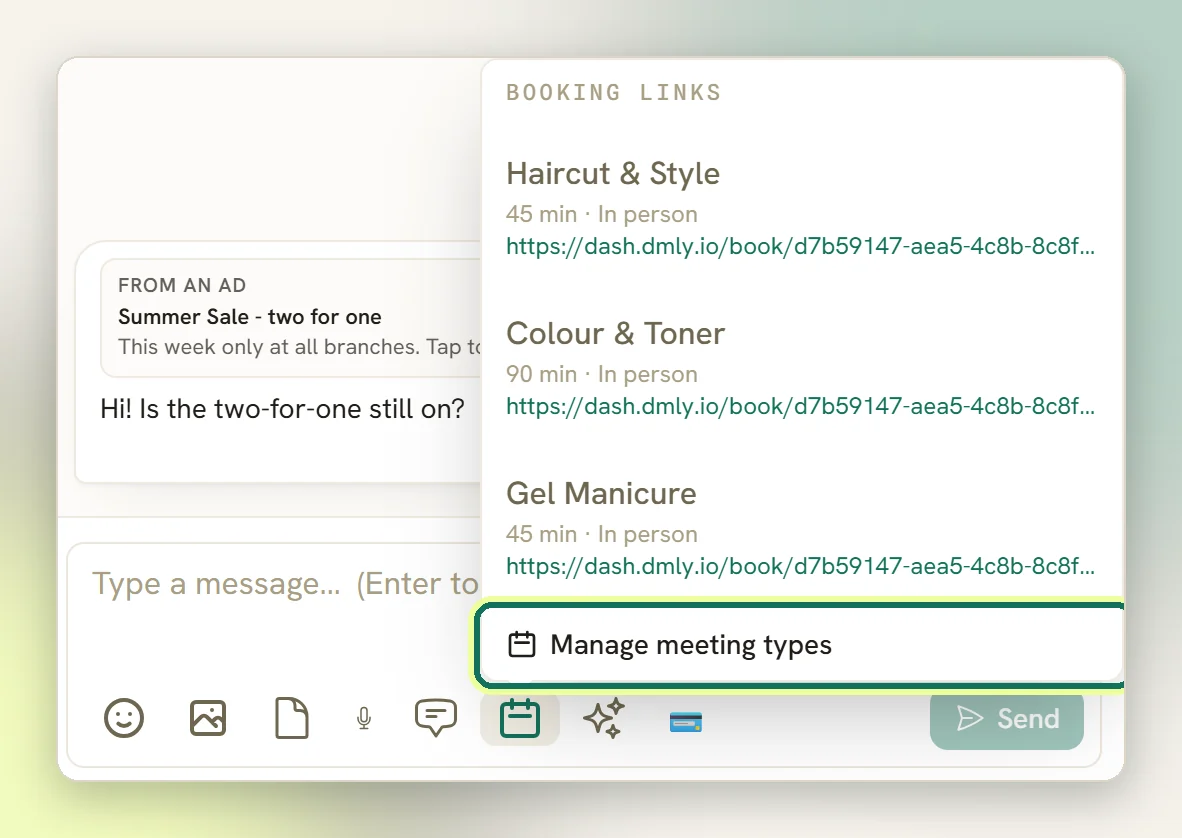Open Manage meeting types
Viewport: 1182px width, 838px height.
[x=801, y=645]
